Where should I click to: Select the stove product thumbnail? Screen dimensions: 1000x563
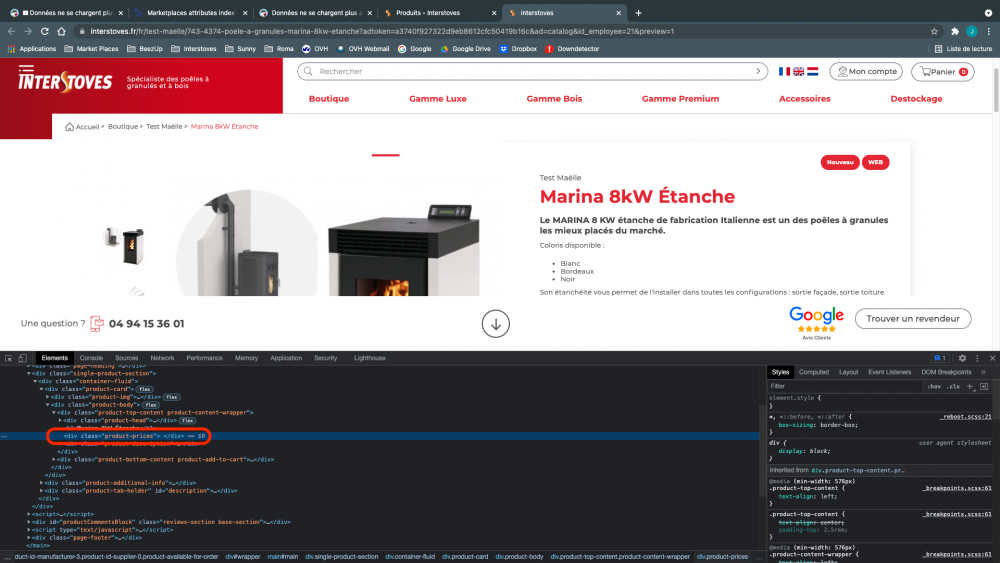(x=124, y=245)
